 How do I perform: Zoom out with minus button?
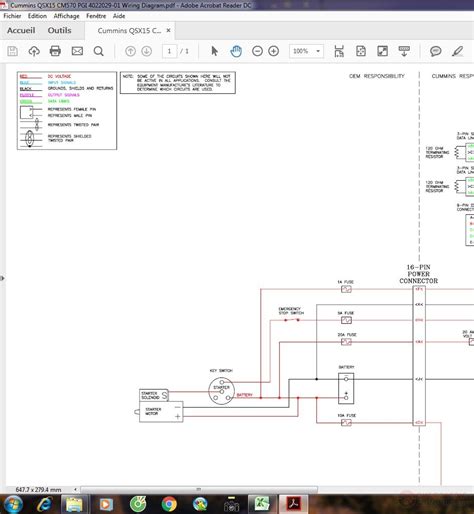pos(257,51)
